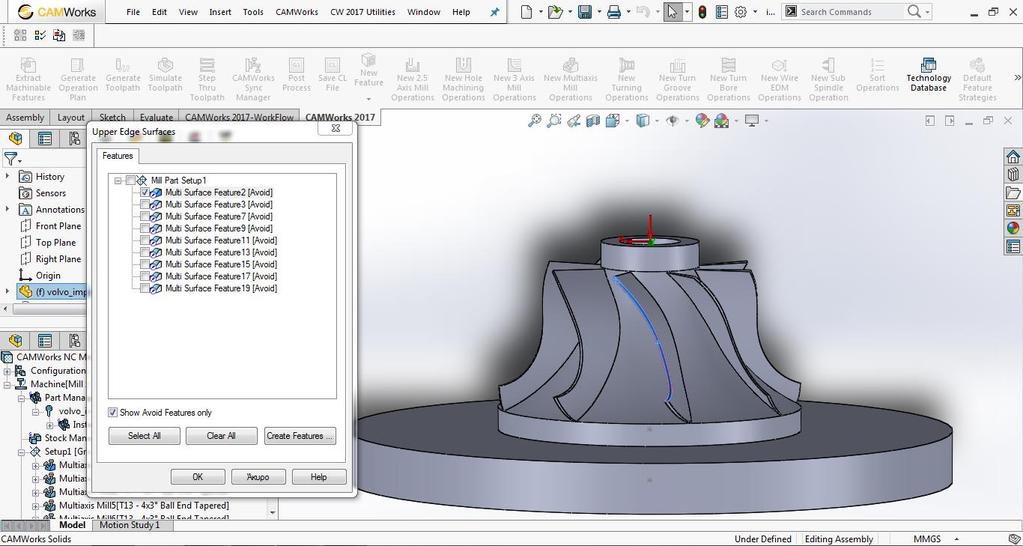Check the Multi Surface Feature3 [Avoid] checkbox
The height and width of the screenshot is (546, 1023).
tap(145, 204)
